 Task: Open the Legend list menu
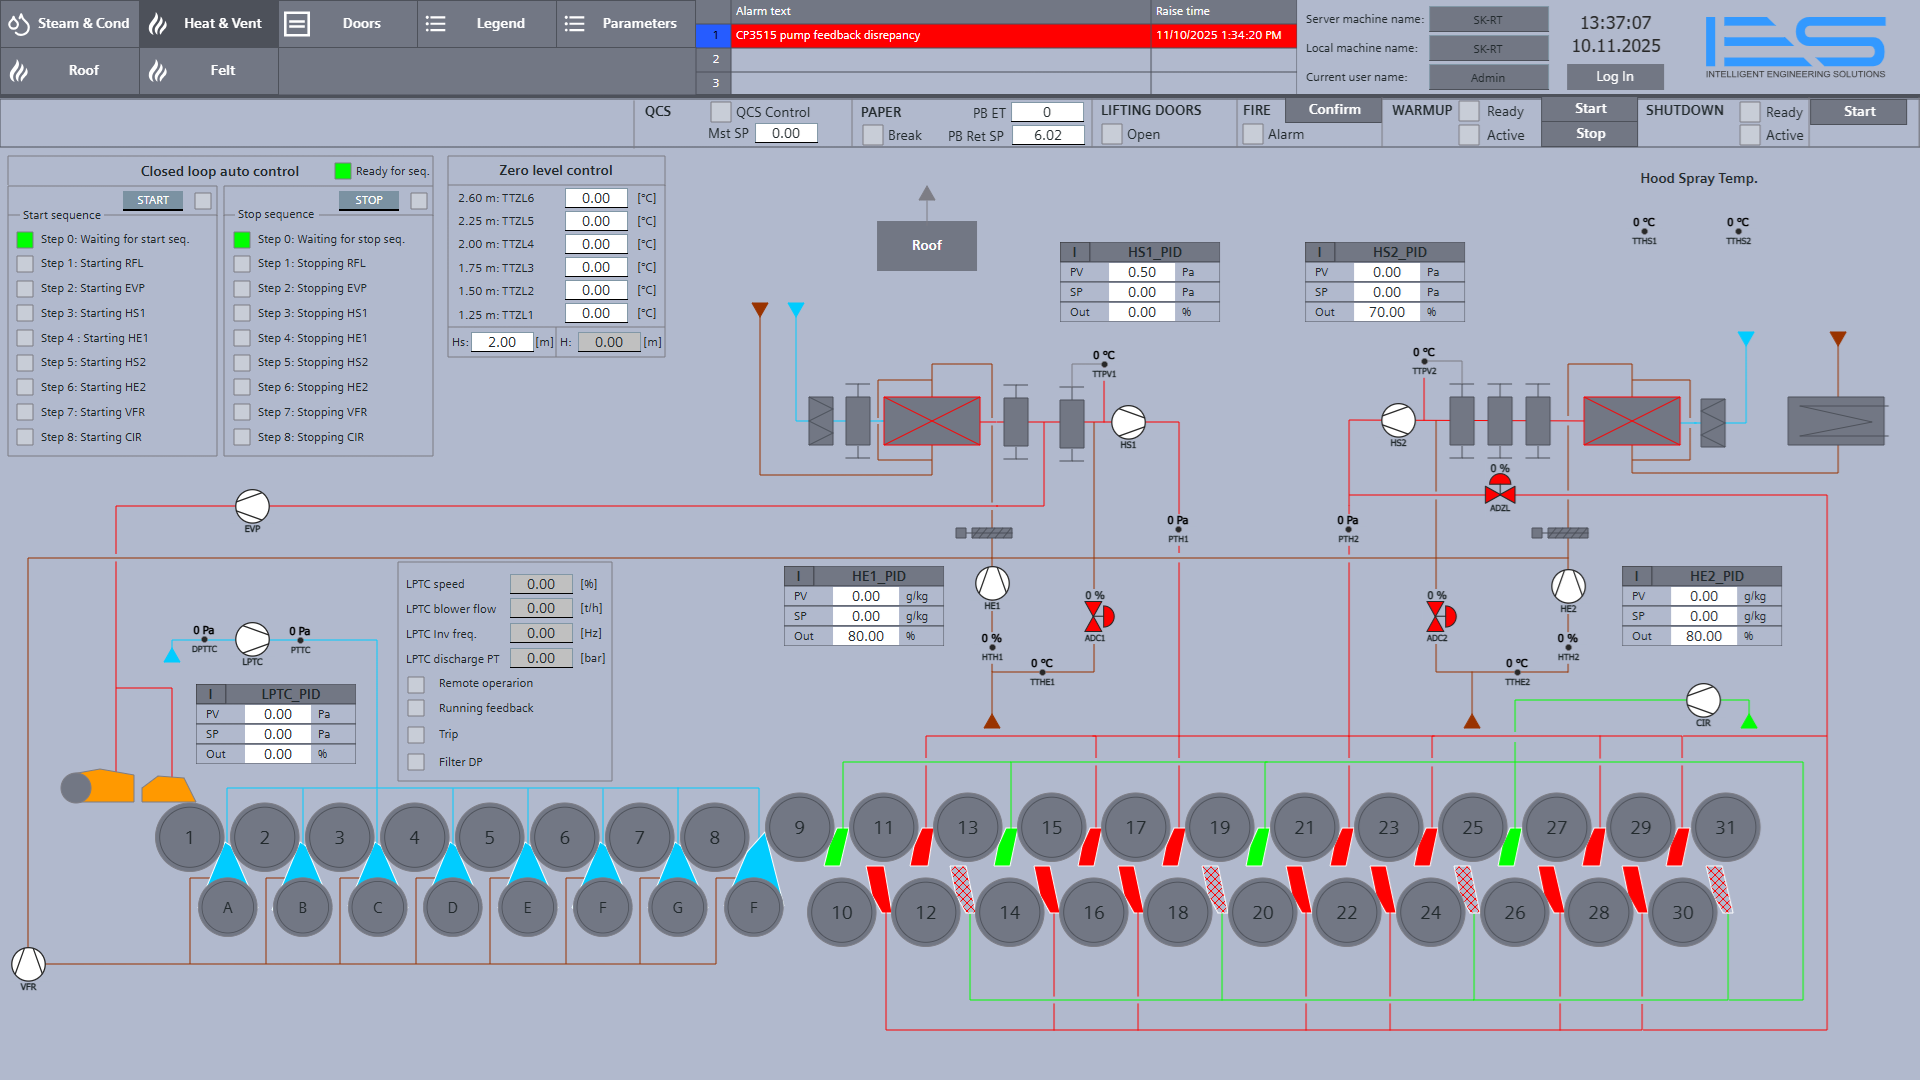pyautogui.click(x=487, y=23)
